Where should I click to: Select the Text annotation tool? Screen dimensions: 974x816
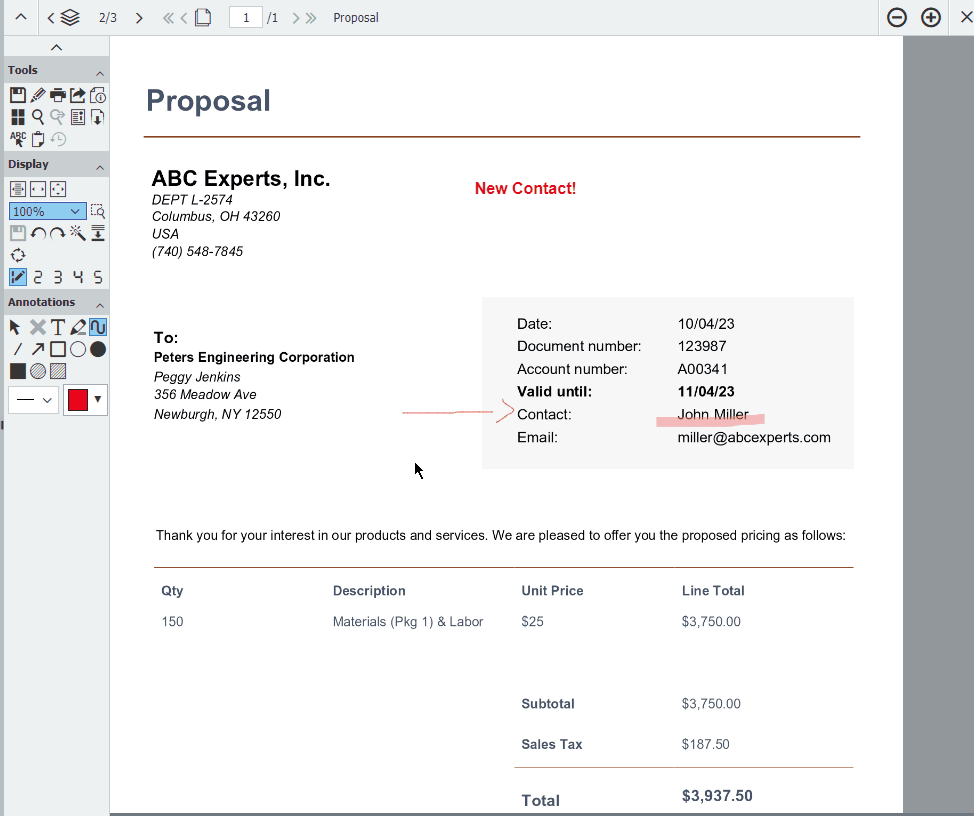[x=58, y=327]
